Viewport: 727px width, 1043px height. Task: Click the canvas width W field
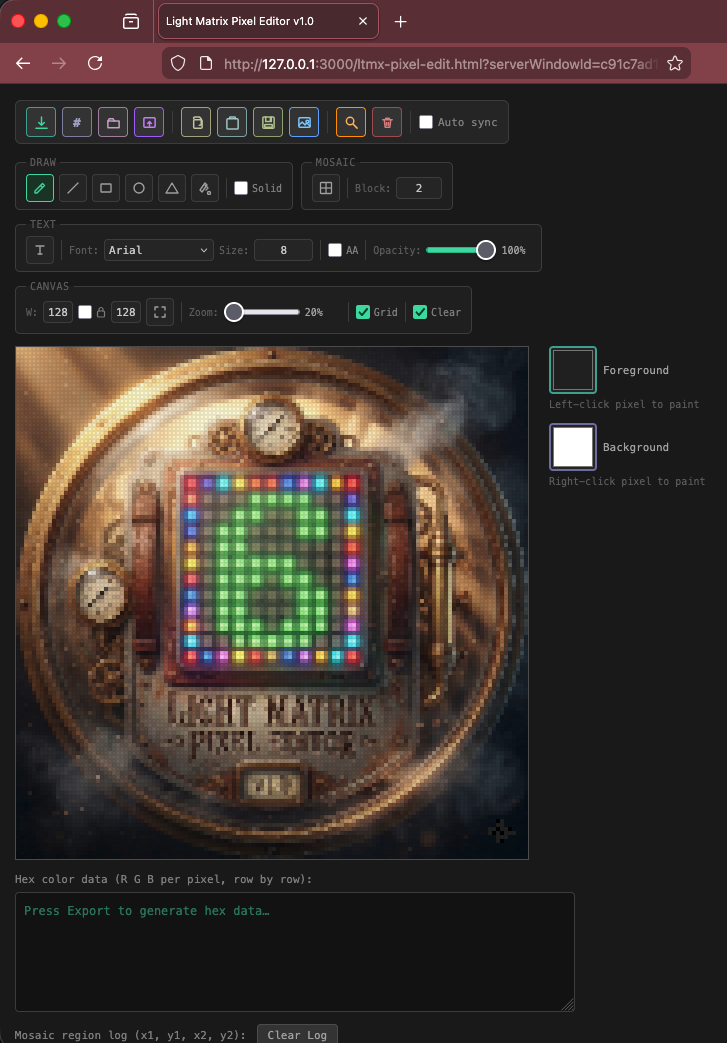[58, 312]
